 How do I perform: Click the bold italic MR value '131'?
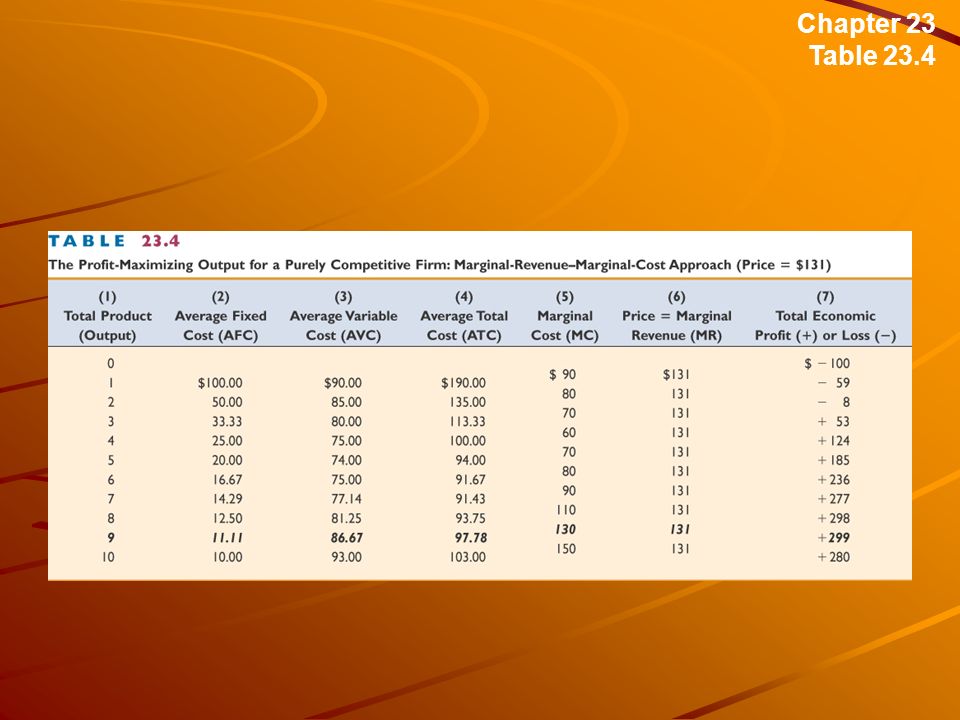[x=680, y=530]
